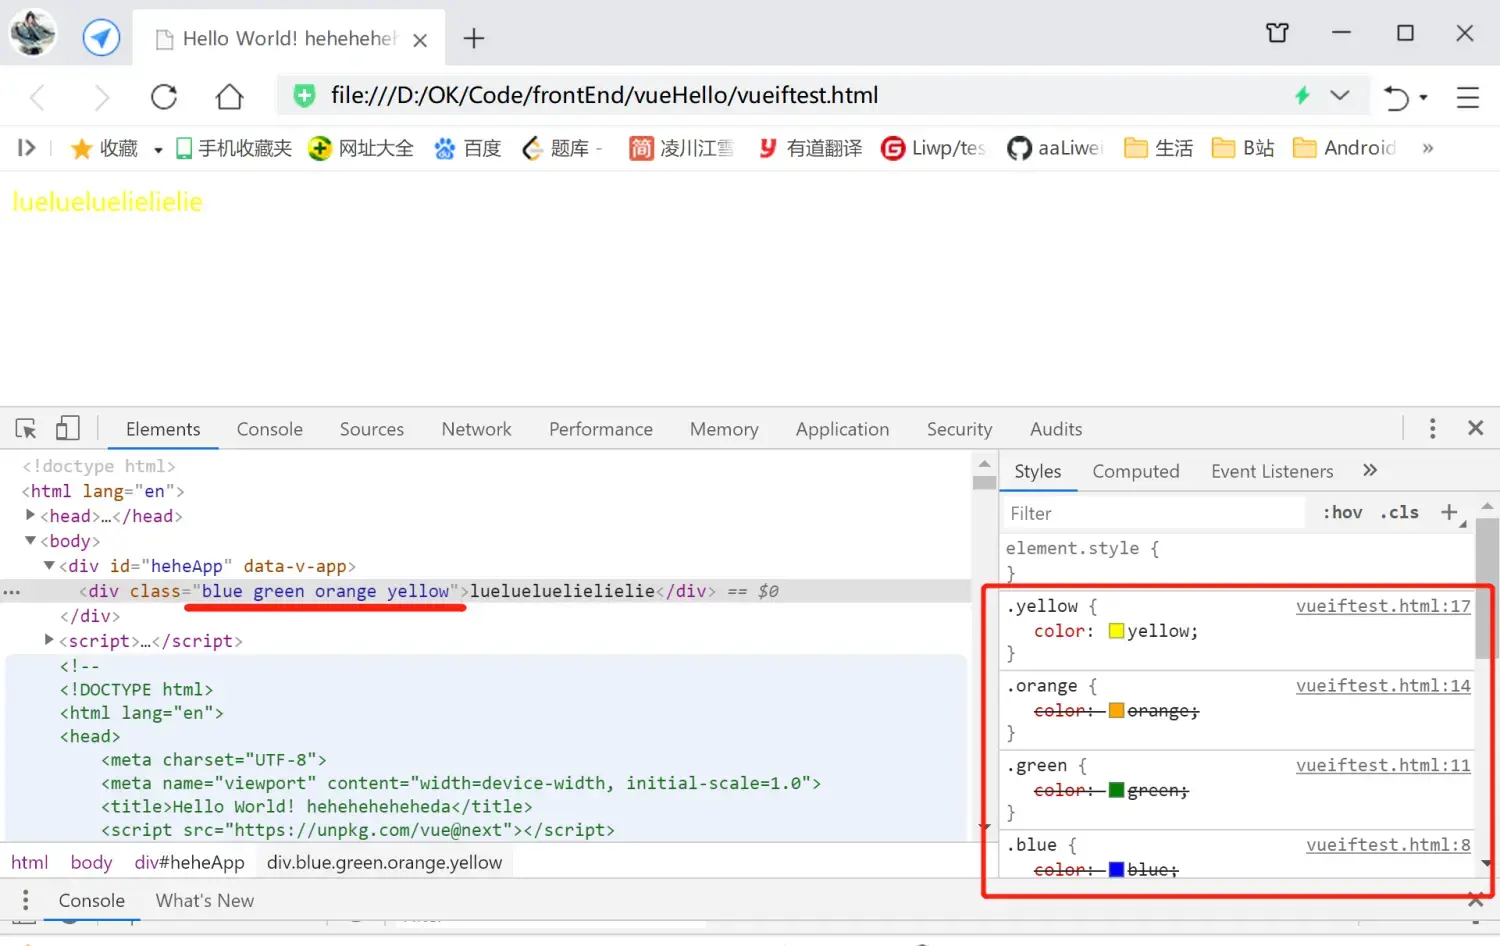Switch to Security DevTools tab
The height and width of the screenshot is (946, 1500).
point(960,429)
